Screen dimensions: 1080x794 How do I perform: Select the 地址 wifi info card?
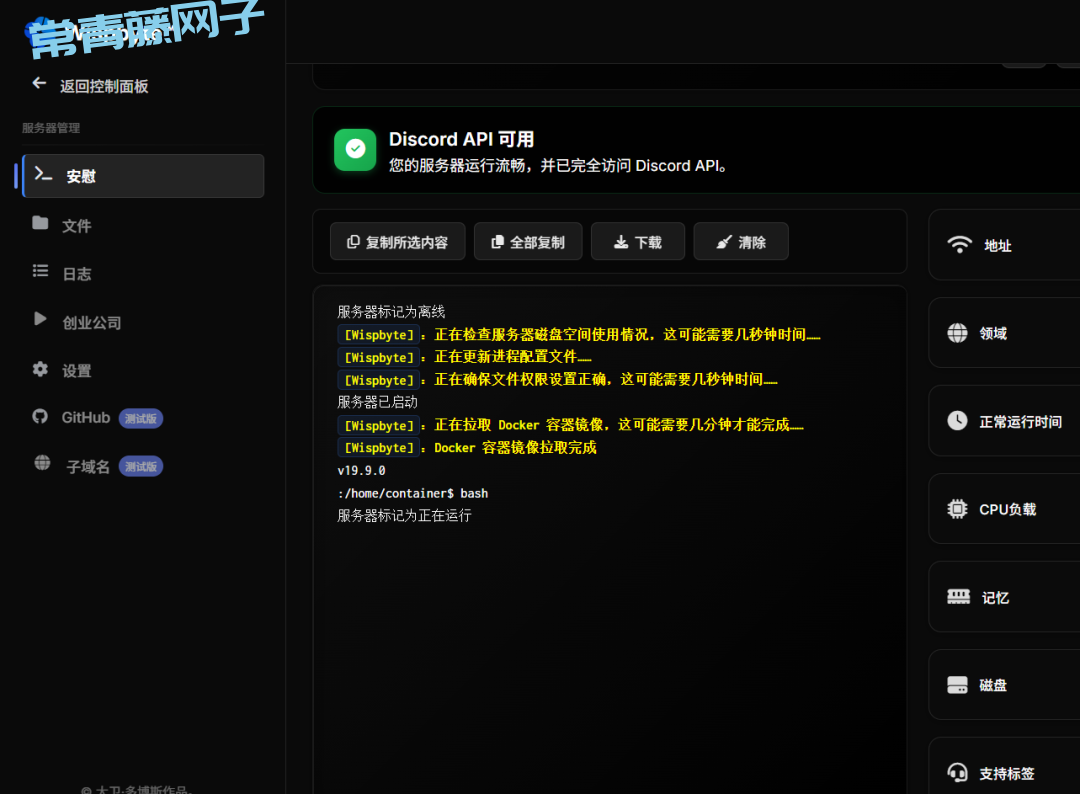[1005, 245]
